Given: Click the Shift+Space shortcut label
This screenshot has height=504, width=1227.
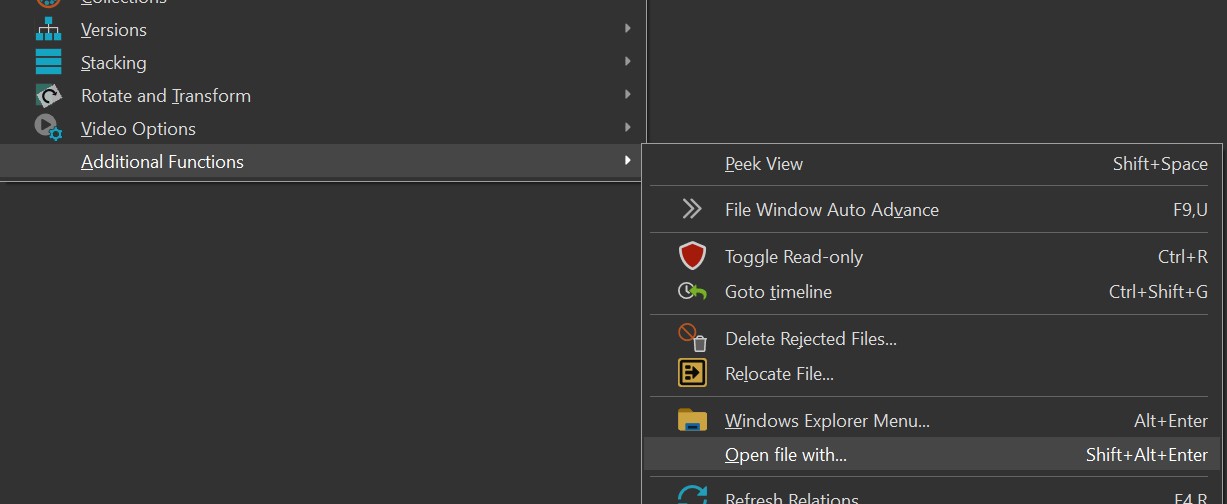Looking at the screenshot, I should pos(1160,164).
